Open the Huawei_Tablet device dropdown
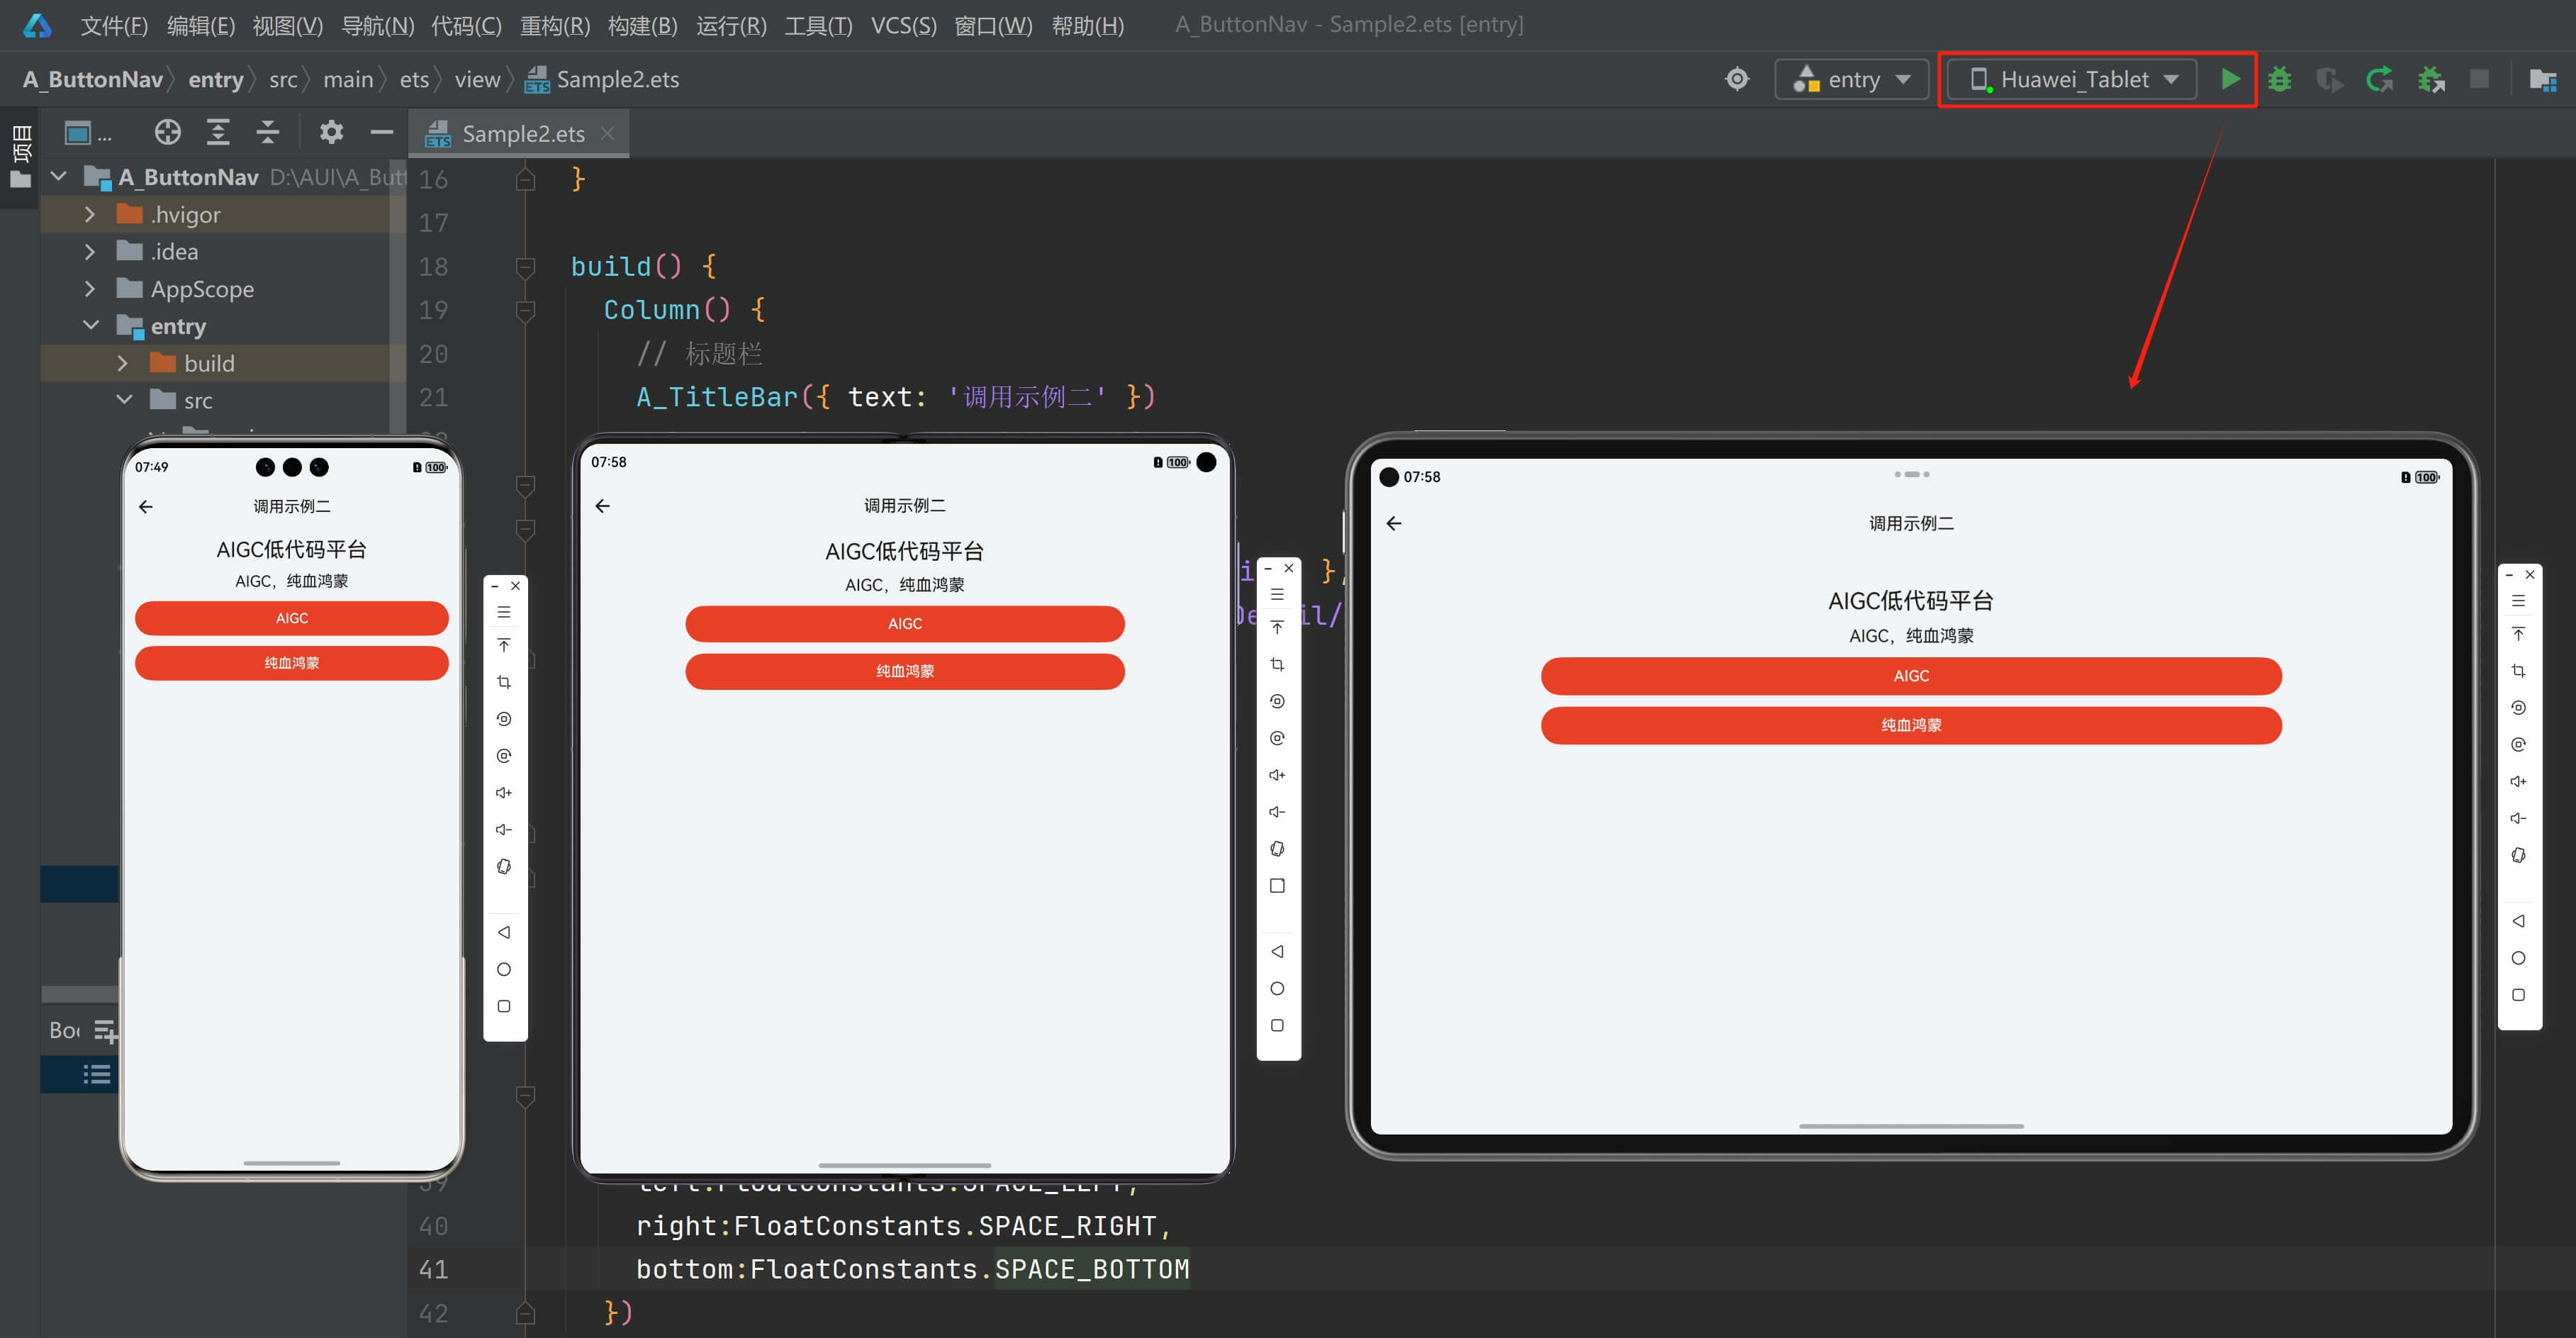The width and height of the screenshot is (2576, 1338). pos(2072,79)
